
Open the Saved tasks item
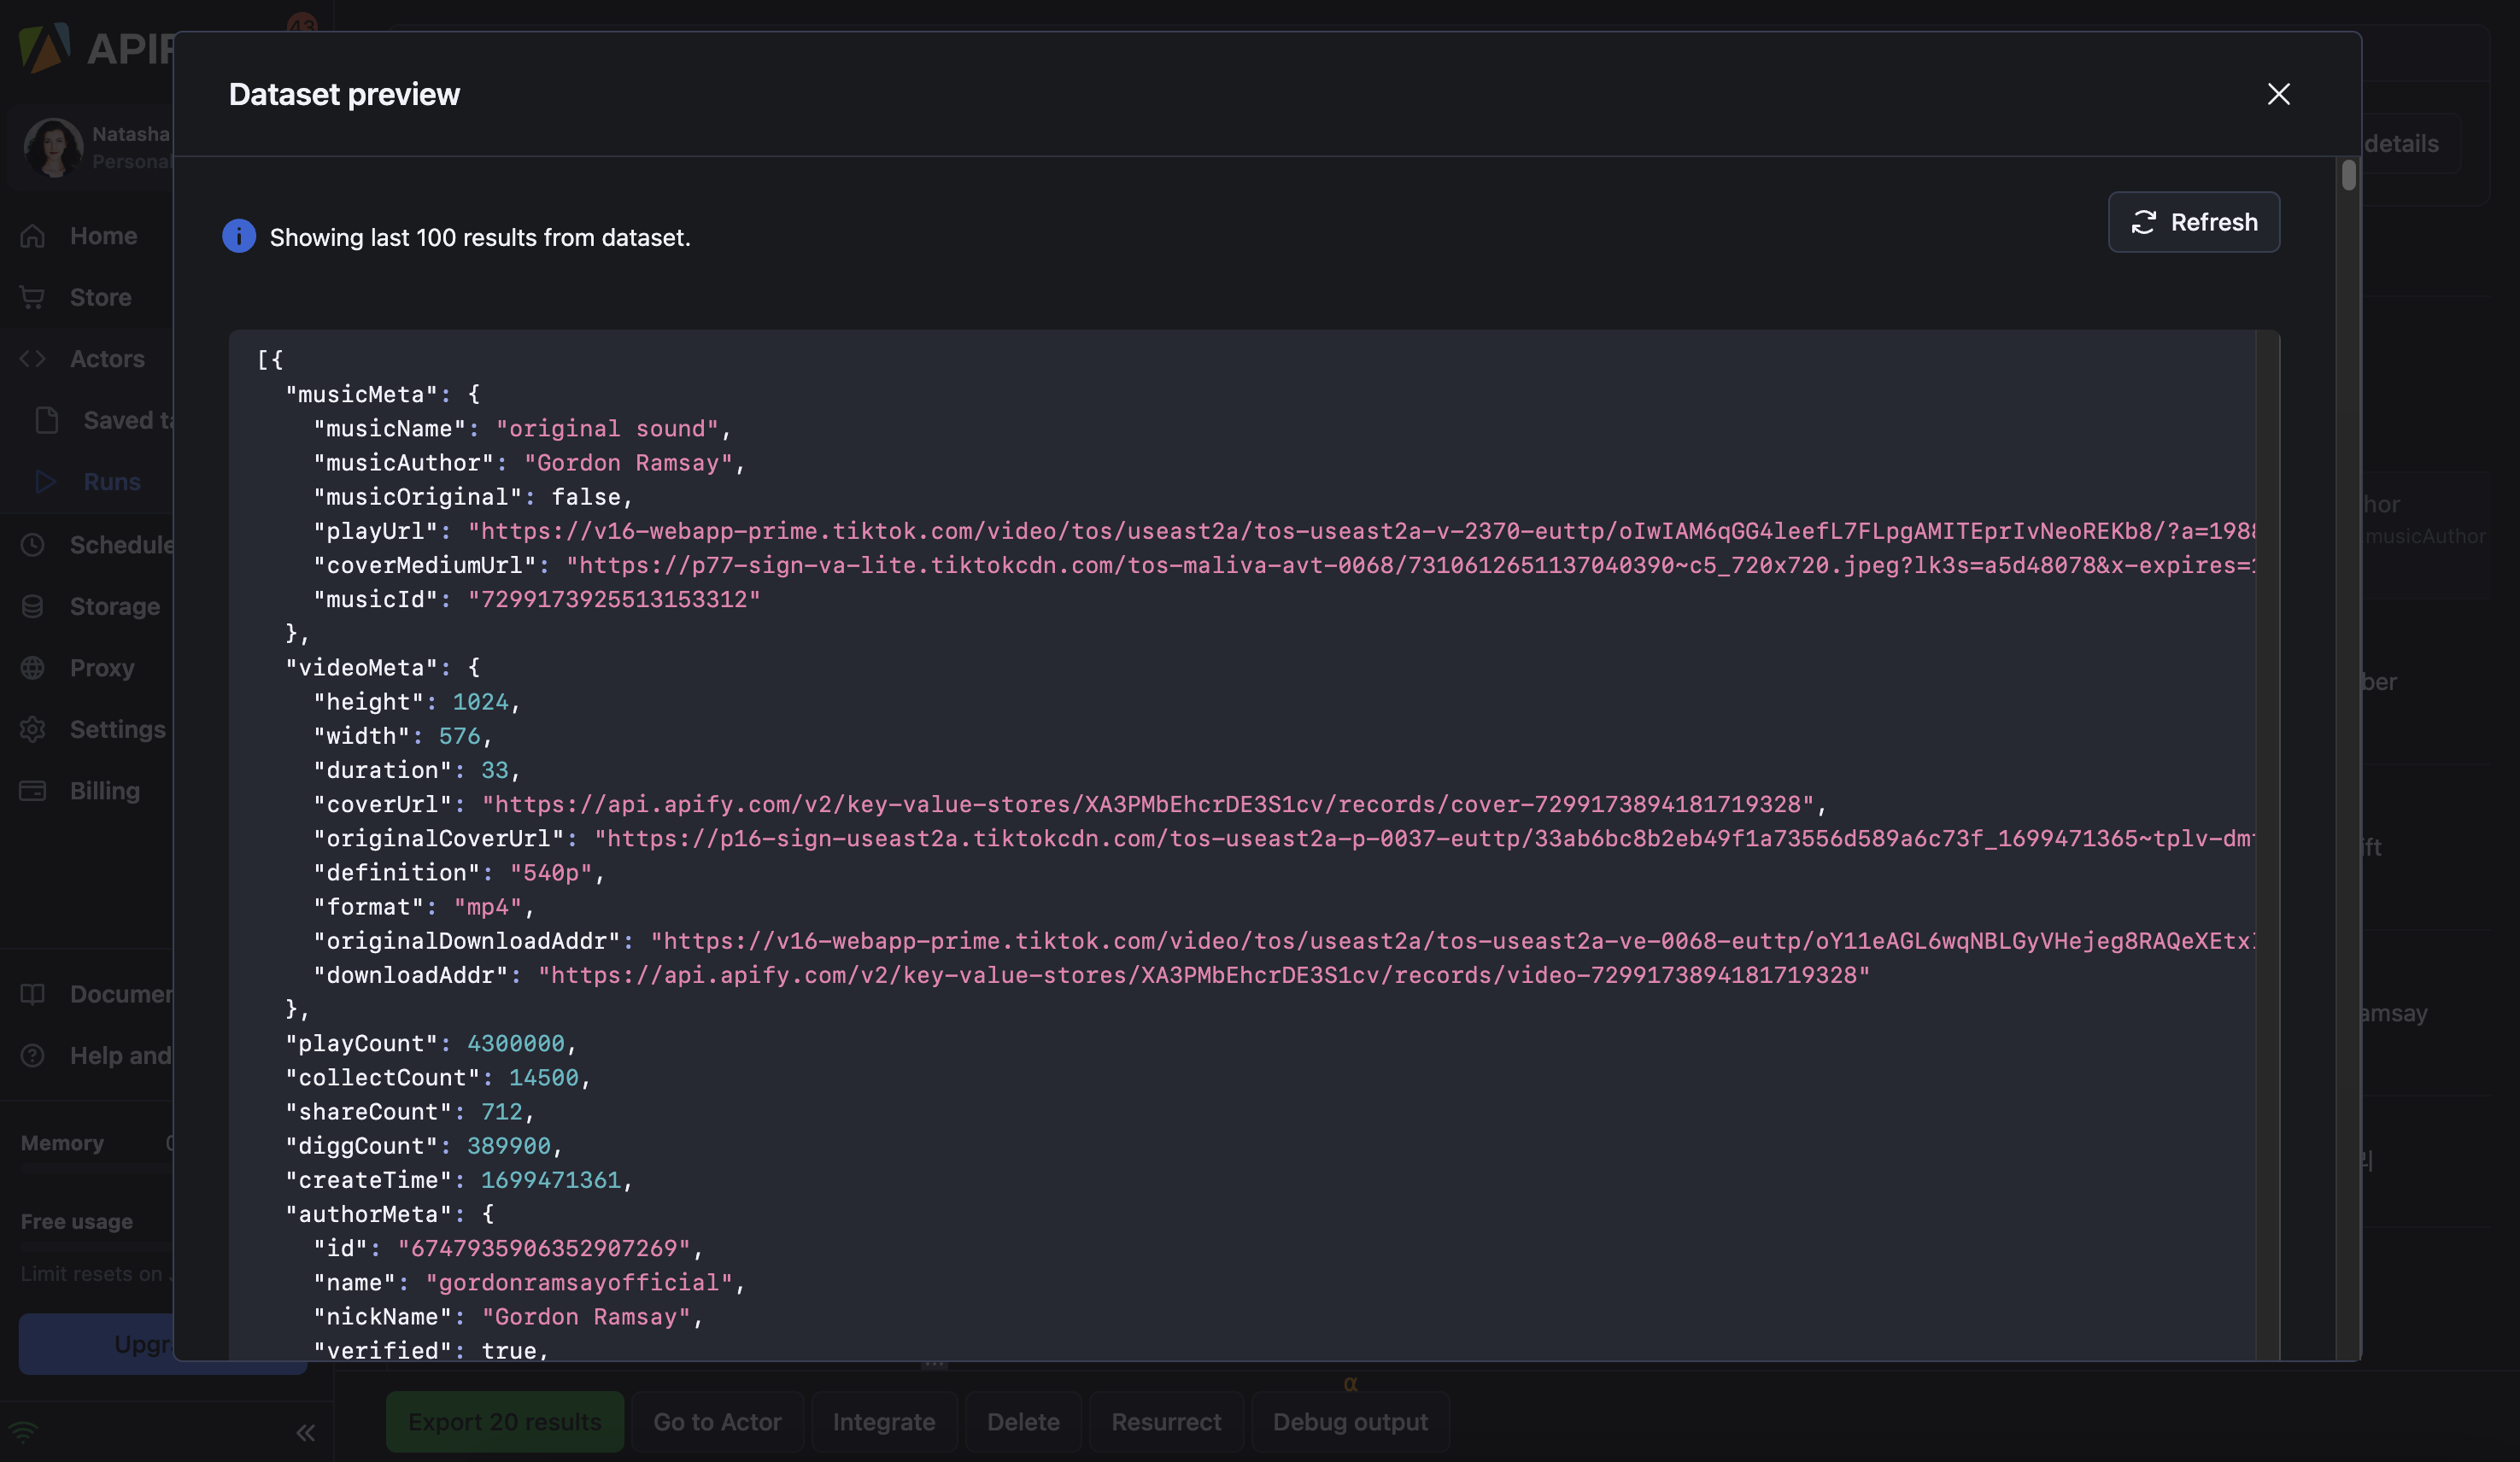[120, 420]
